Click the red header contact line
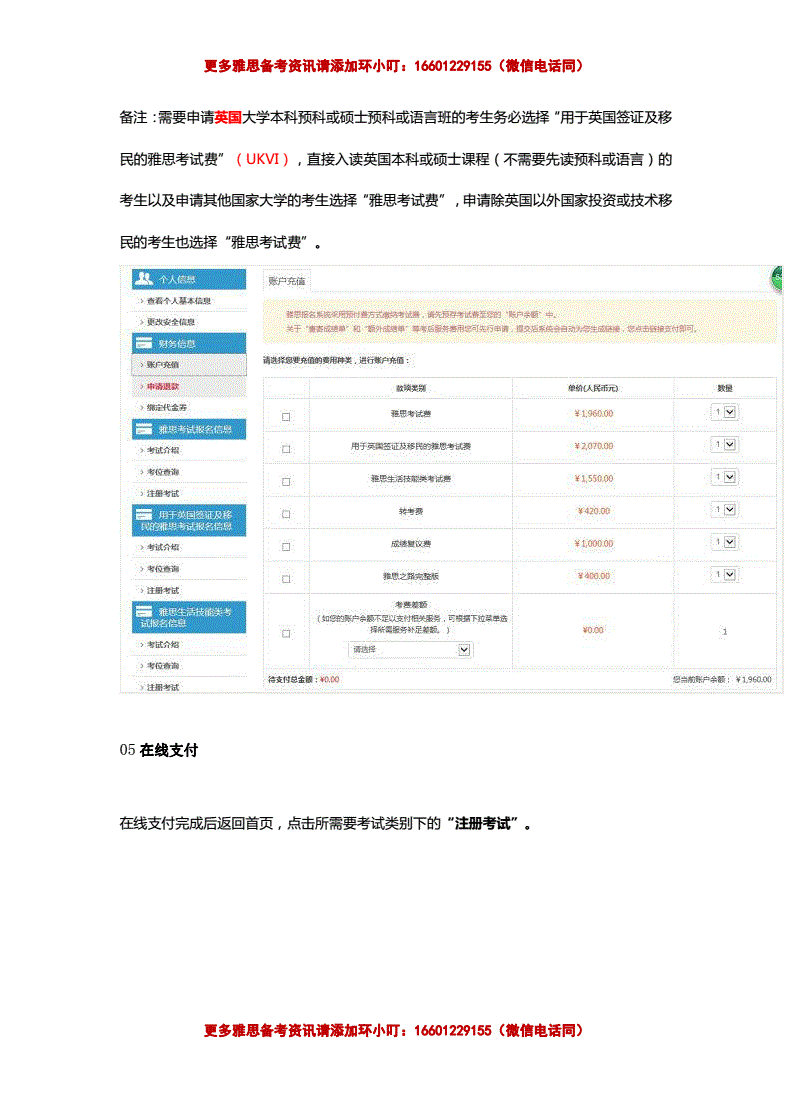Screen dimensions: 792x1120 [396, 66]
